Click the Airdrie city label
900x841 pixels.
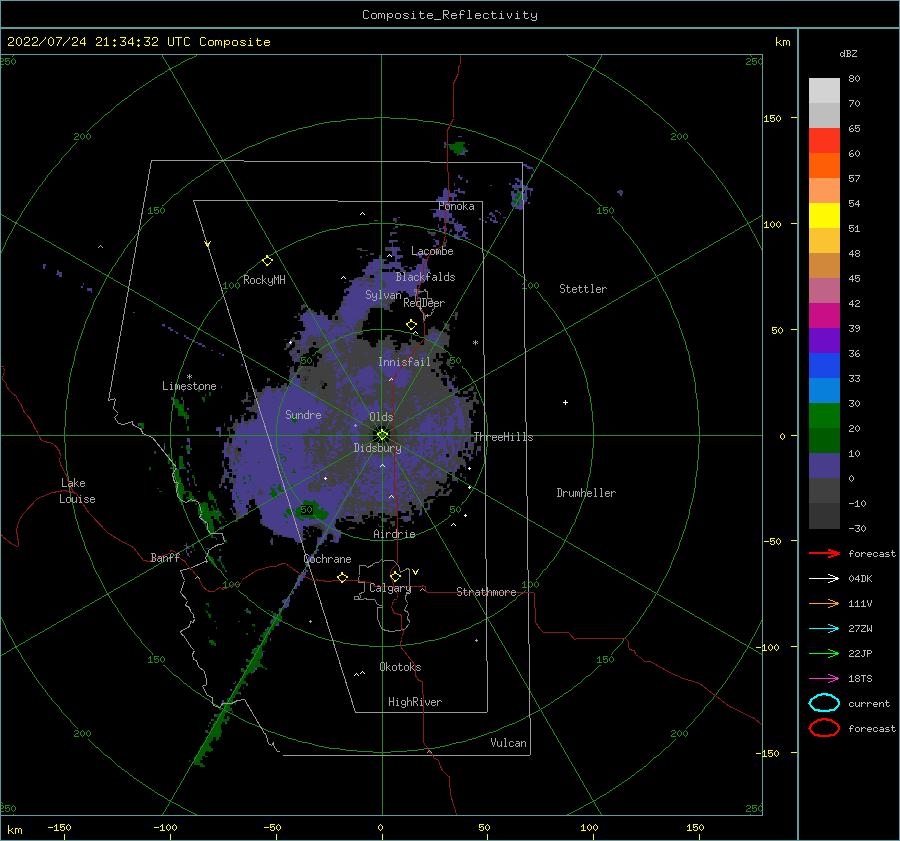(394, 534)
